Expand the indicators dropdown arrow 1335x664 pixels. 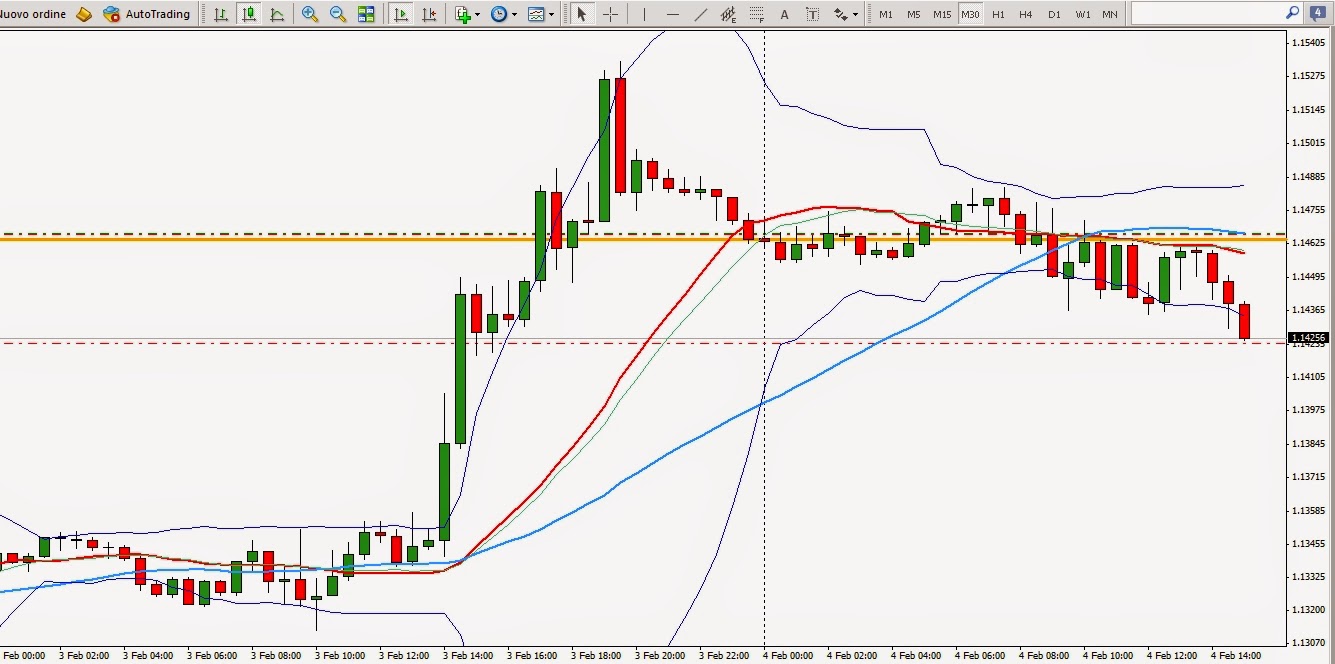point(478,15)
